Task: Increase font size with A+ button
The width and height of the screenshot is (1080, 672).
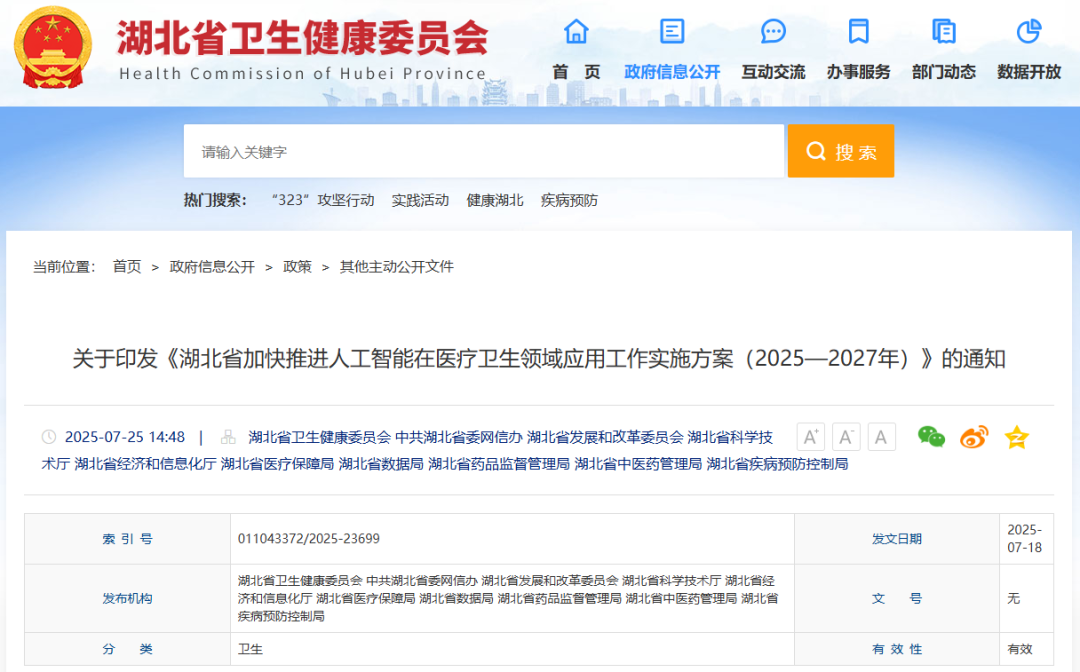Action: point(810,437)
